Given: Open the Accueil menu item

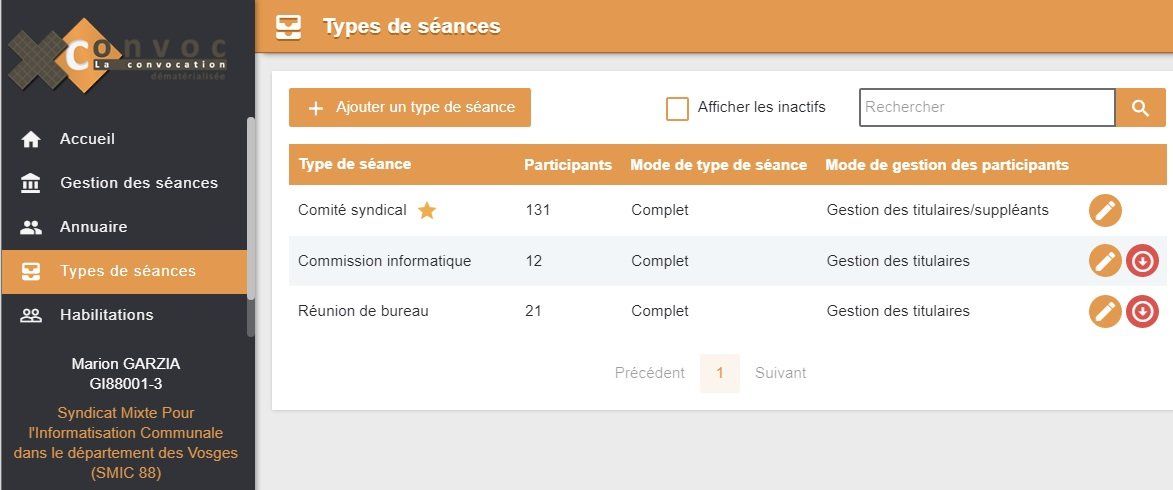Looking at the screenshot, I should tap(87, 139).
